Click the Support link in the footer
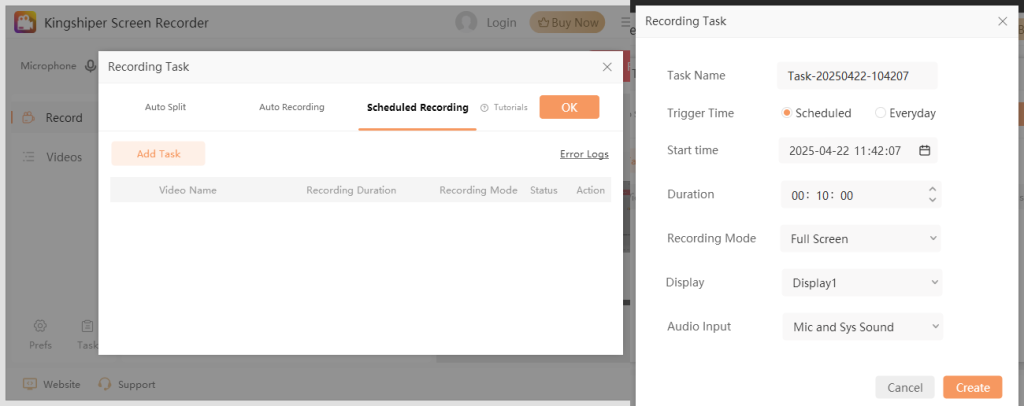 click(x=136, y=384)
